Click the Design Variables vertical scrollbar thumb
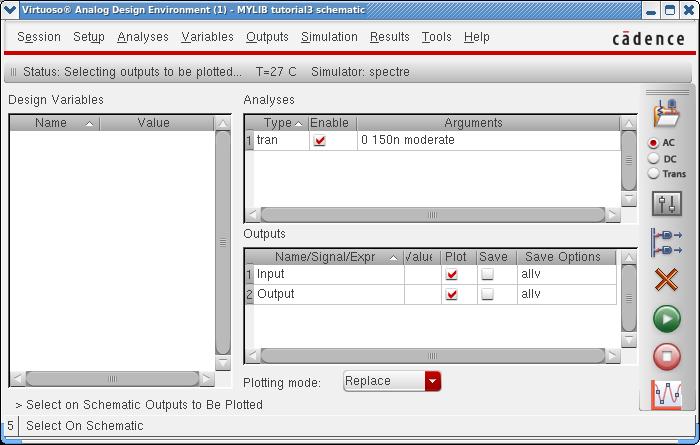Image resolution: width=700 pixels, height=445 pixels. (223, 242)
